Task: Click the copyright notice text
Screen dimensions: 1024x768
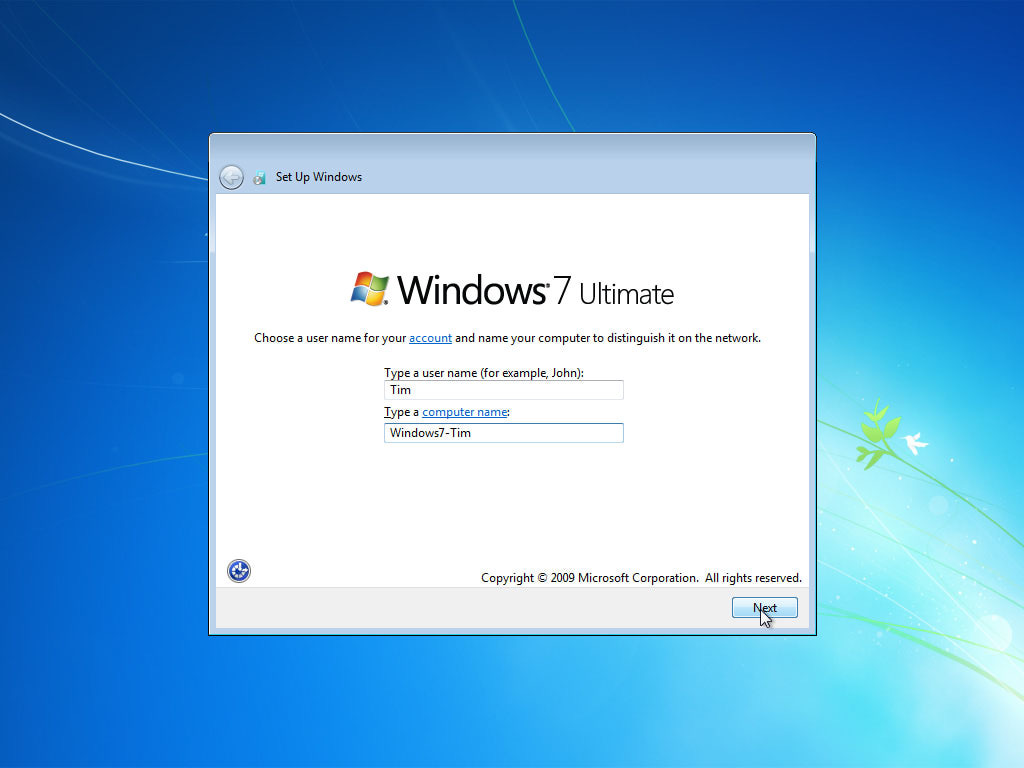Action: 641,577
